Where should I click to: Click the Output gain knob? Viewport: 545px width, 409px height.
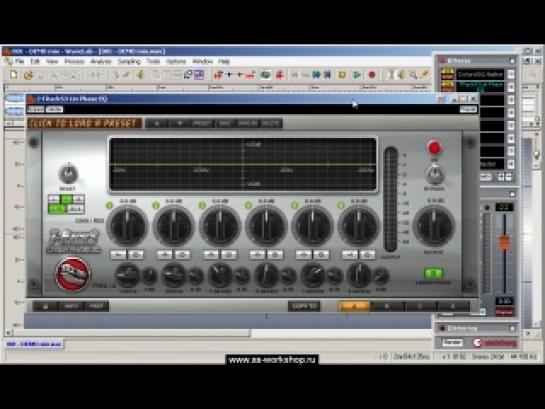click(x=434, y=226)
